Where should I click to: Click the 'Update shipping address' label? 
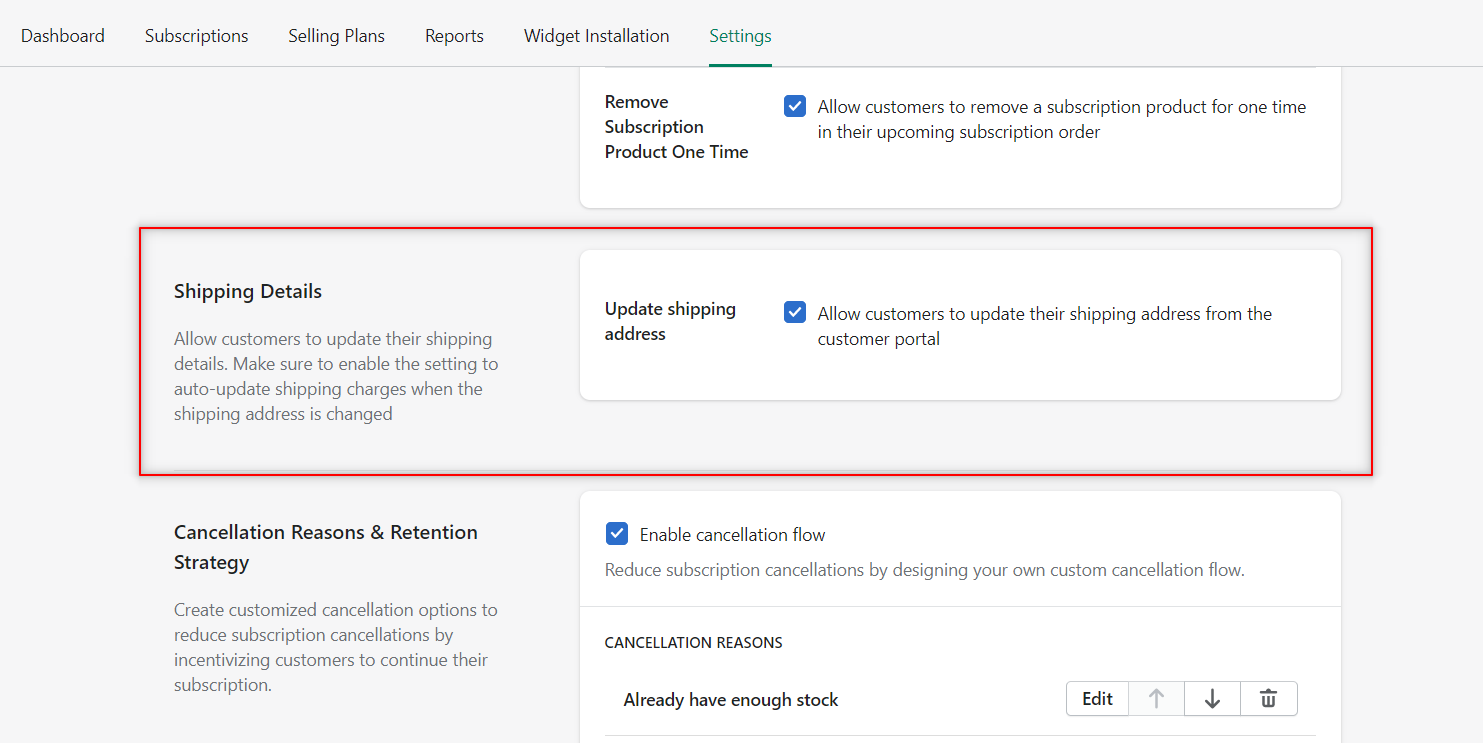tap(670, 321)
